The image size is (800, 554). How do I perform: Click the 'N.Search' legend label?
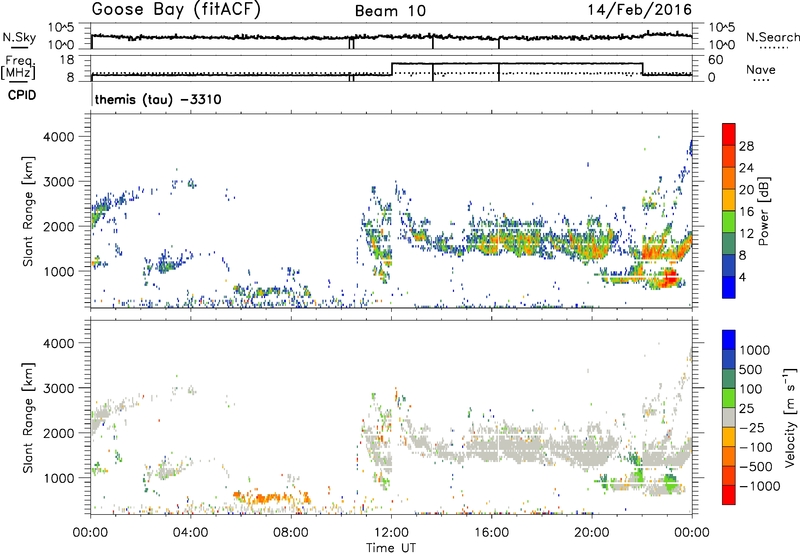tap(772, 37)
